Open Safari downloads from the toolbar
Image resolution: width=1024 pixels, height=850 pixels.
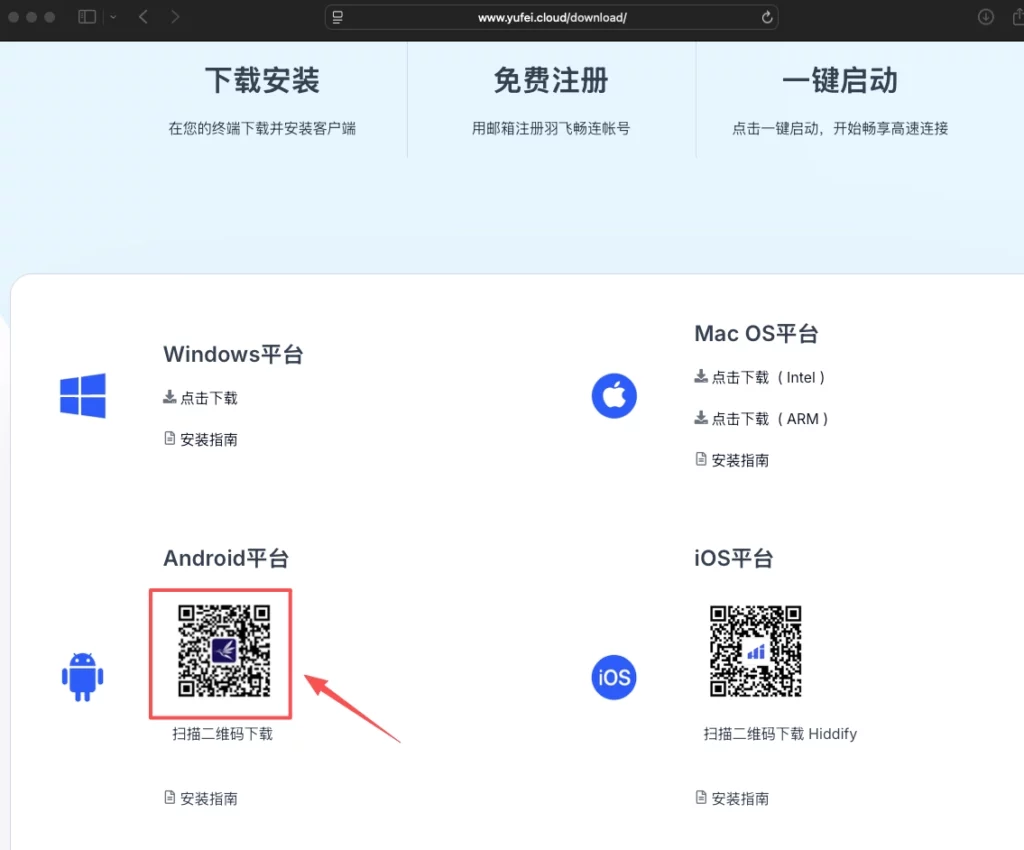(x=985, y=17)
